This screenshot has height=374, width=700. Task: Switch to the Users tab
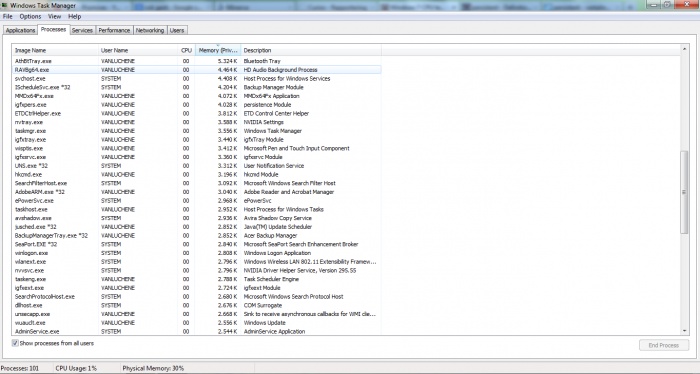[x=177, y=30]
